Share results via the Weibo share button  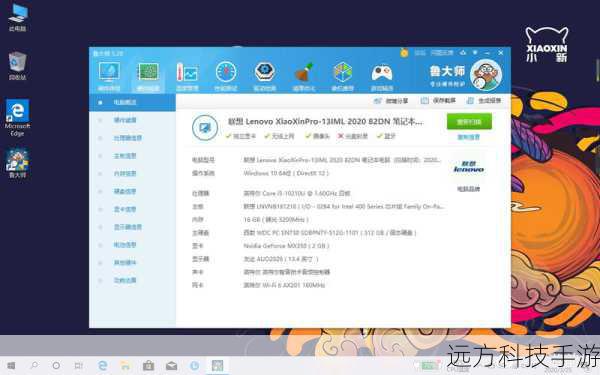(x=391, y=101)
